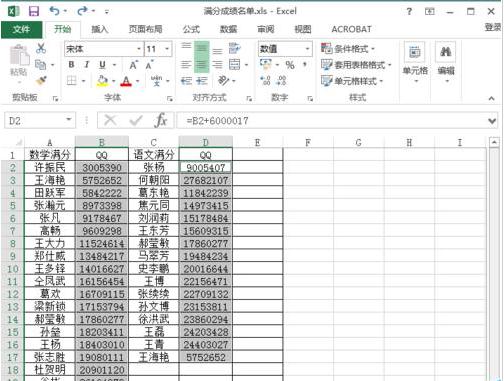The image size is (504, 381).
Task: Select column D header
Action: pyautogui.click(x=205, y=142)
